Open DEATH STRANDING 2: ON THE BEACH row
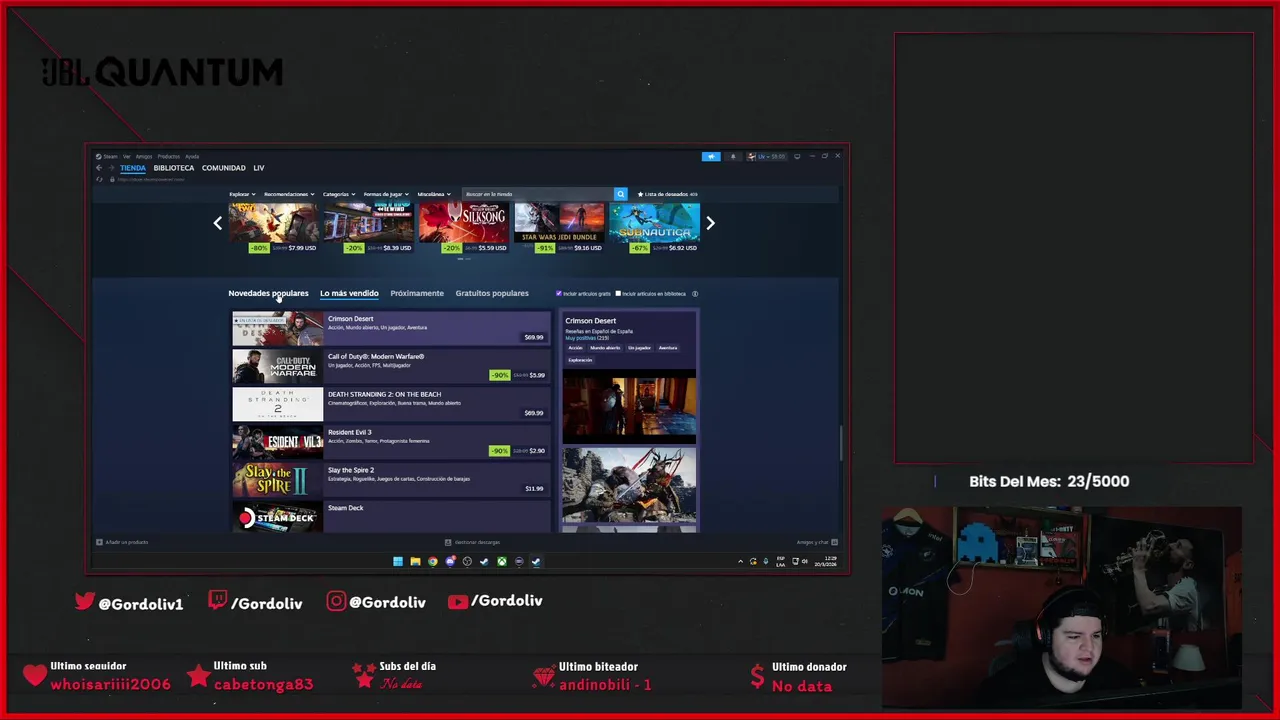 coord(391,404)
